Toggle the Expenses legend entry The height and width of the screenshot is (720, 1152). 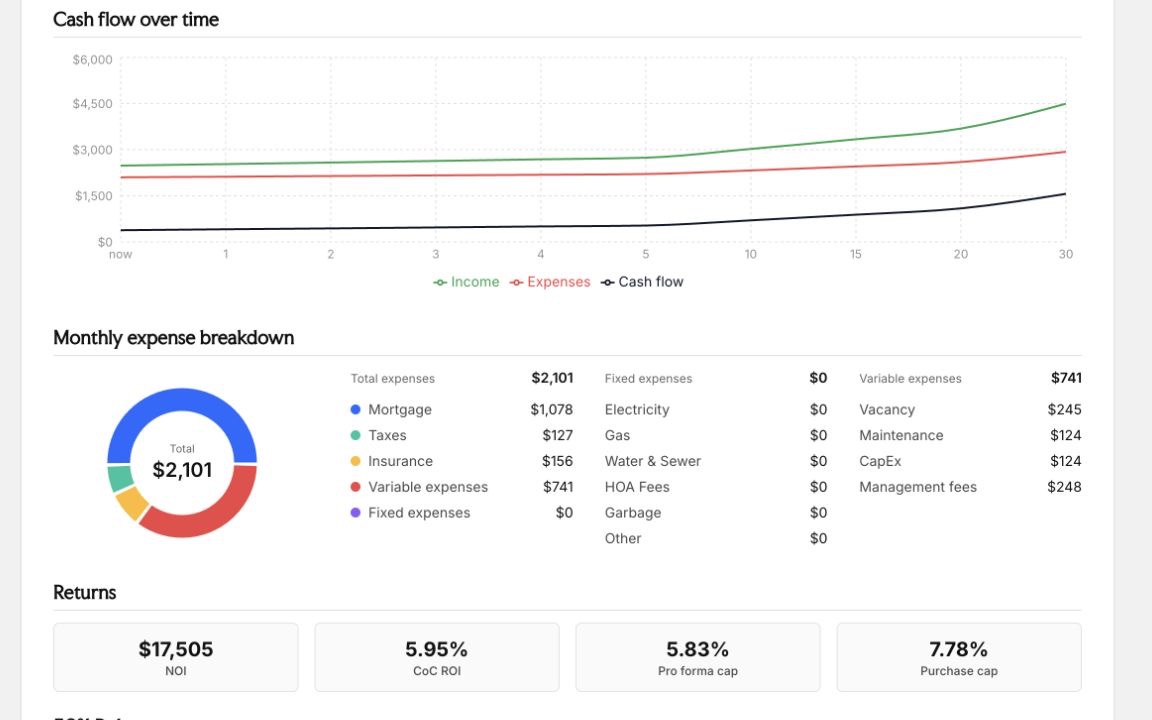tap(550, 282)
